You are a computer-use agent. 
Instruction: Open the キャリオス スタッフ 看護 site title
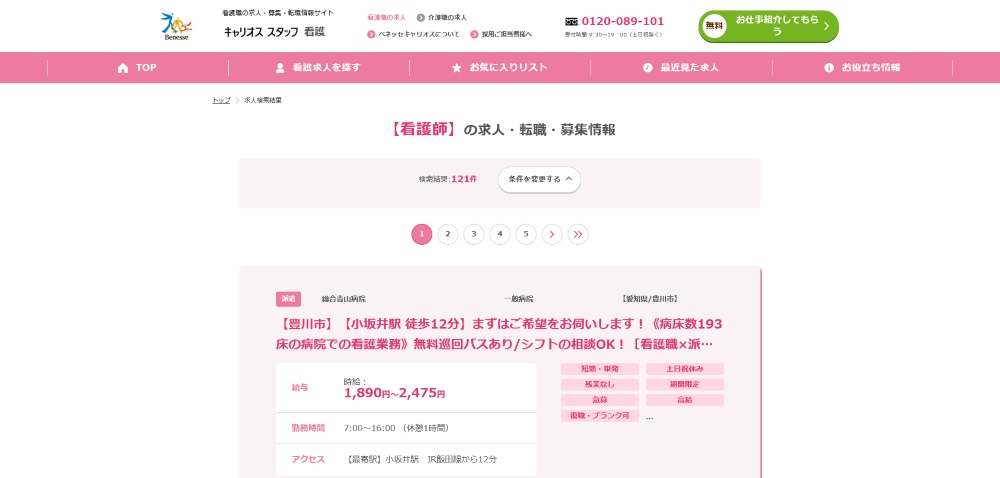point(274,32)
